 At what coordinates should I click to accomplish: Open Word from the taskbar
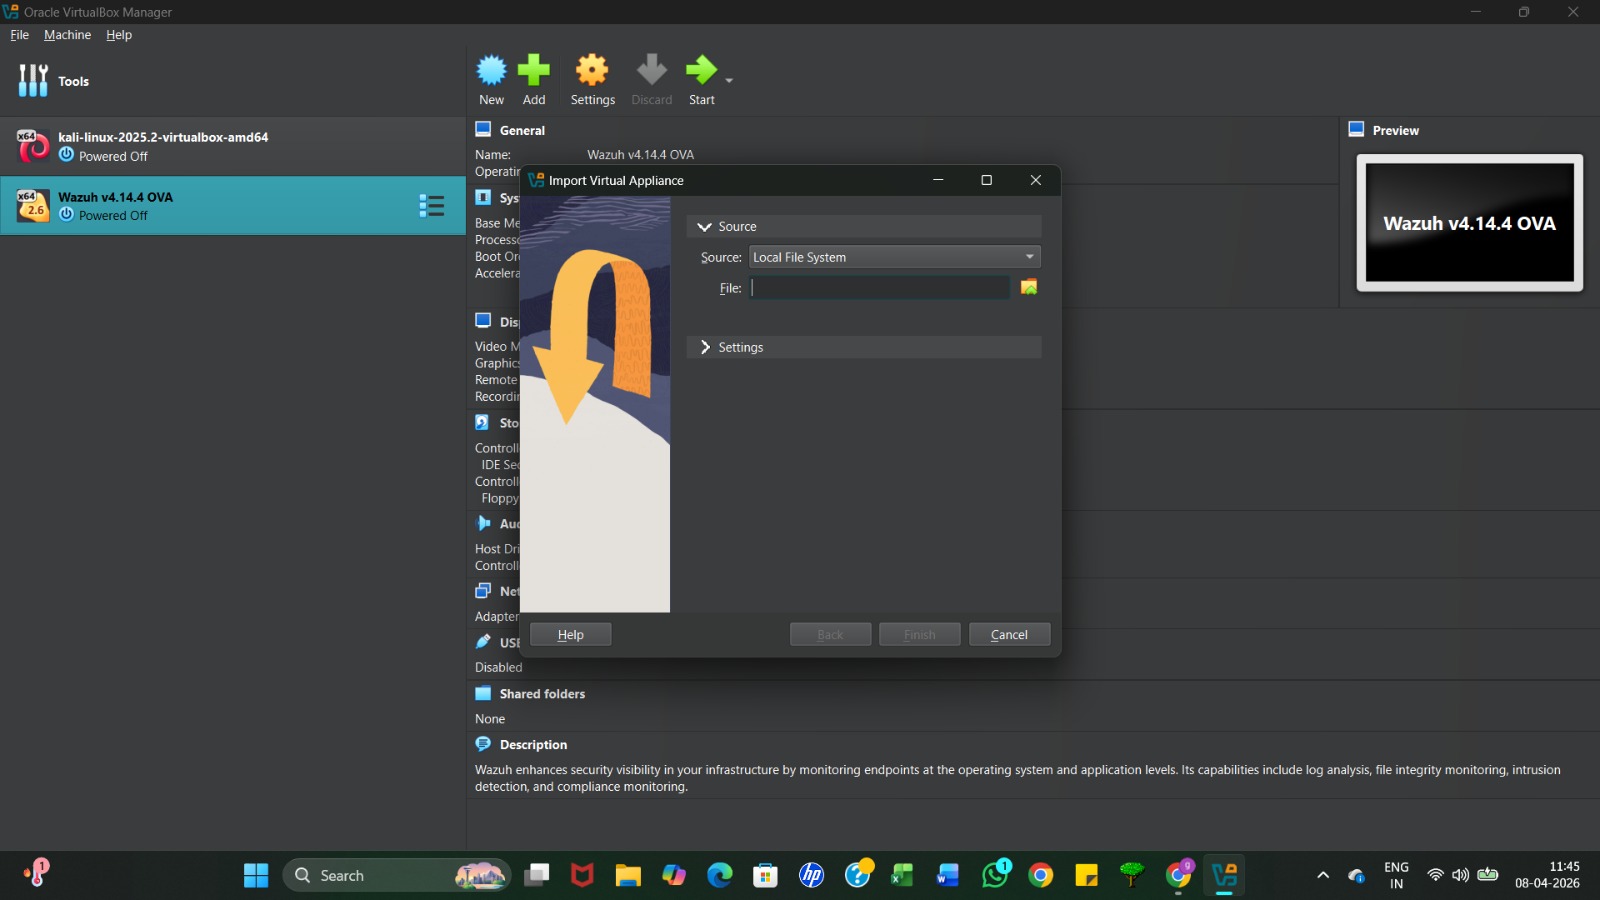click(948, 876)
